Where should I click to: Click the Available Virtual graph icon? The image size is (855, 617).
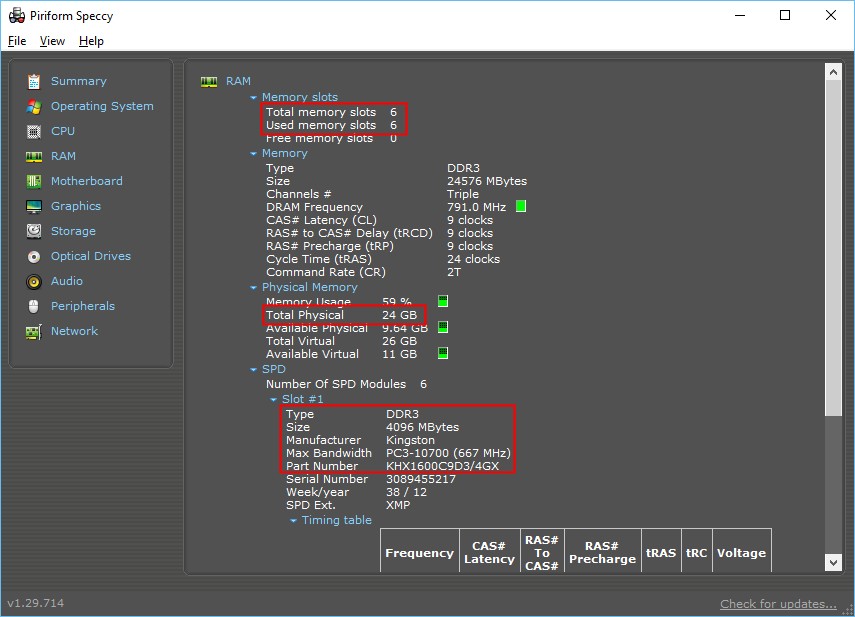(x=443, y=353)
